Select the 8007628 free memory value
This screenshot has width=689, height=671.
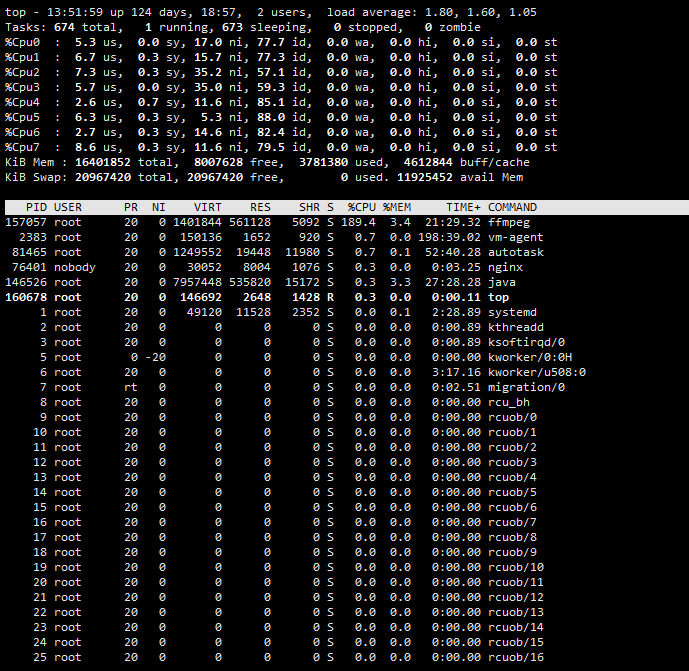point(218,162)
